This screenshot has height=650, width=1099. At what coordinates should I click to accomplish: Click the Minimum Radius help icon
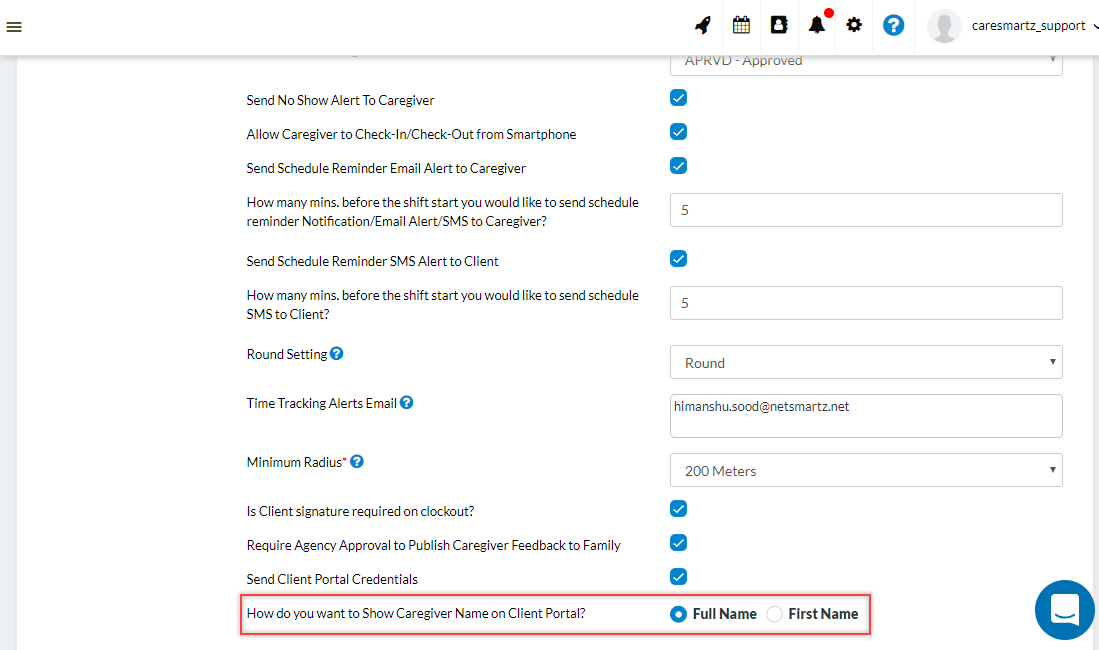pos(357,462)
